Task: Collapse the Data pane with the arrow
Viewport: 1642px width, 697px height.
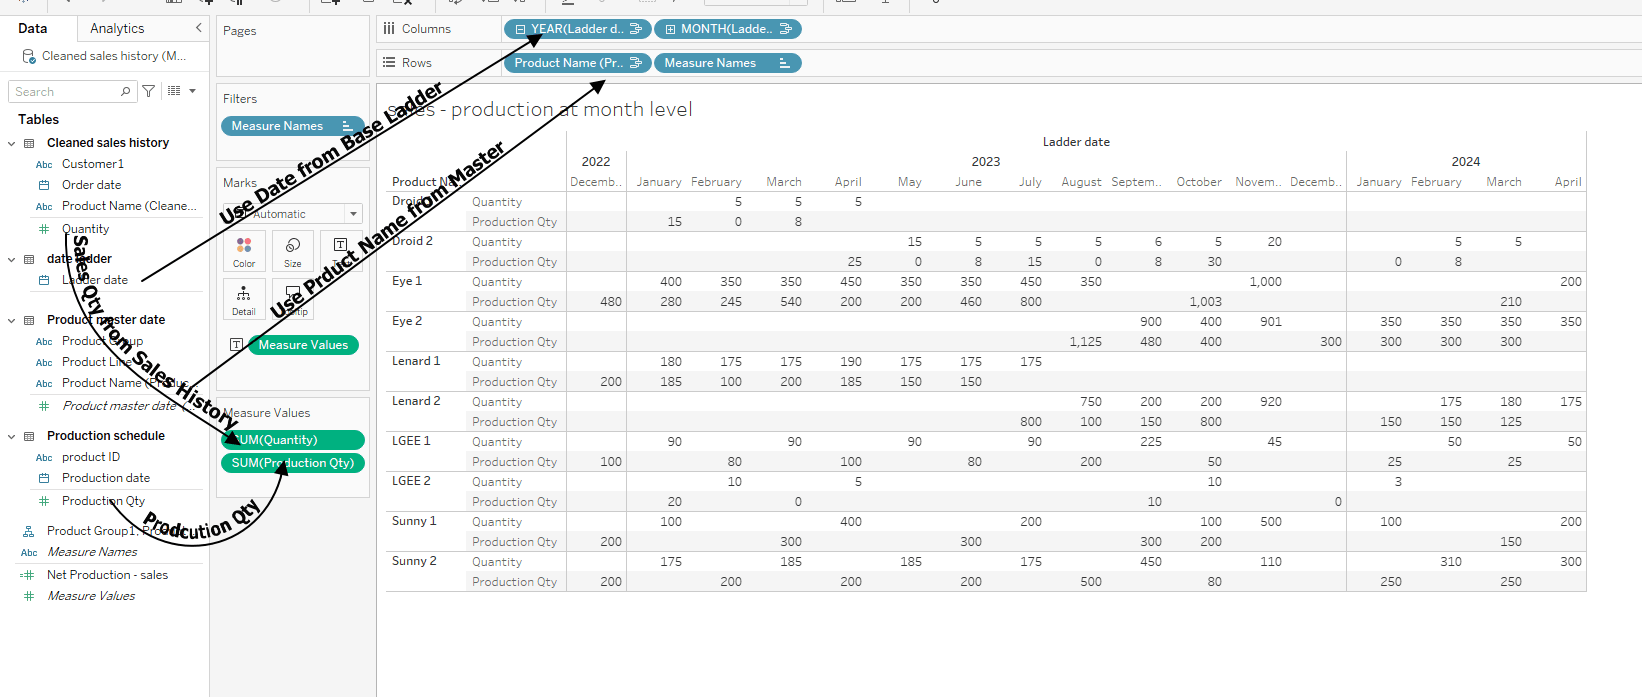Action: tap(198, 28)
